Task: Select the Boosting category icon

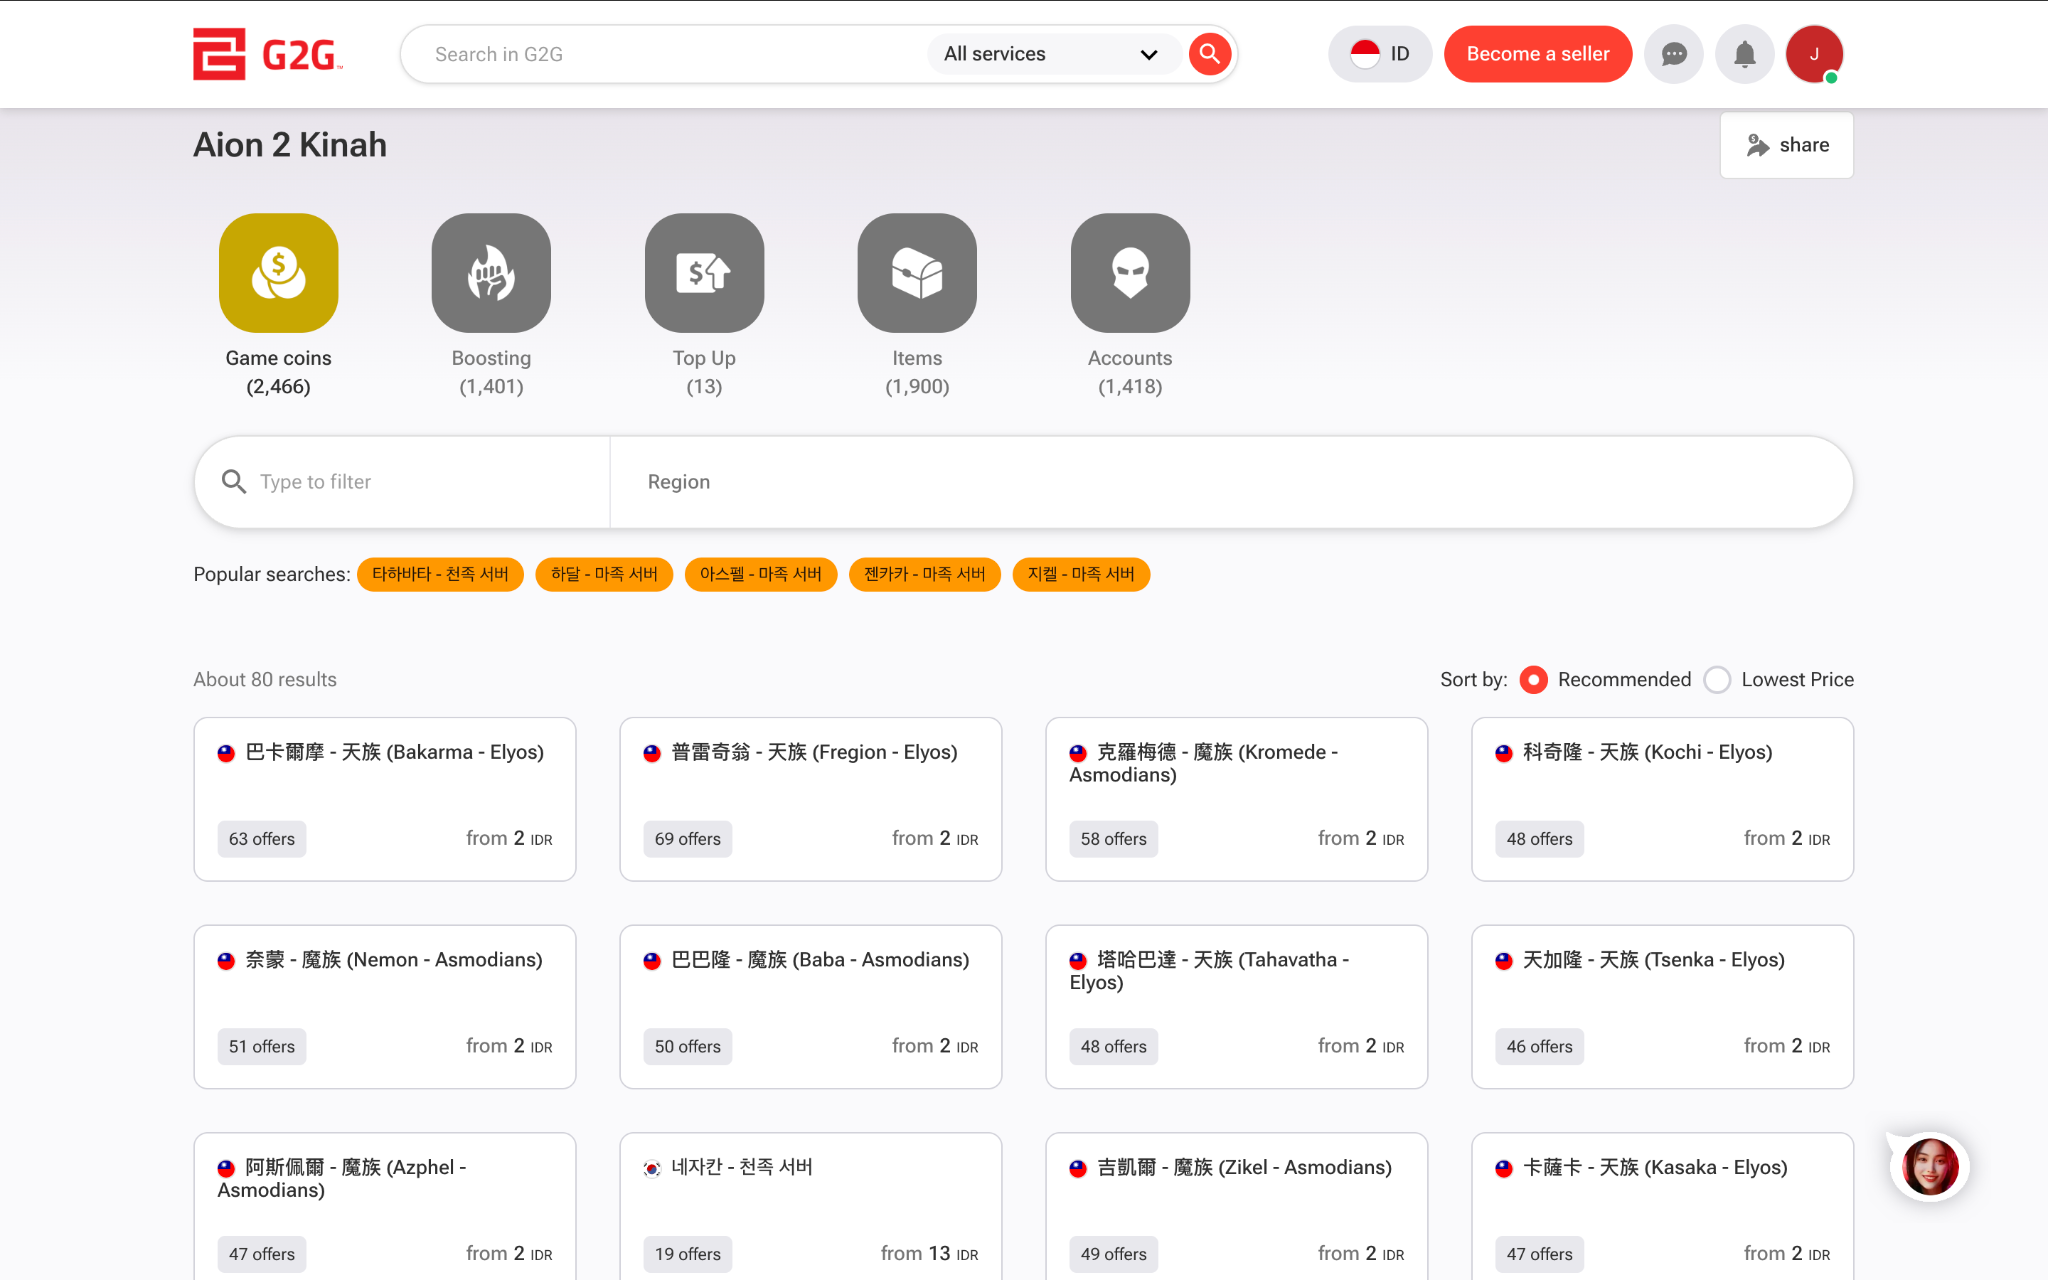Action: (491, 273)
